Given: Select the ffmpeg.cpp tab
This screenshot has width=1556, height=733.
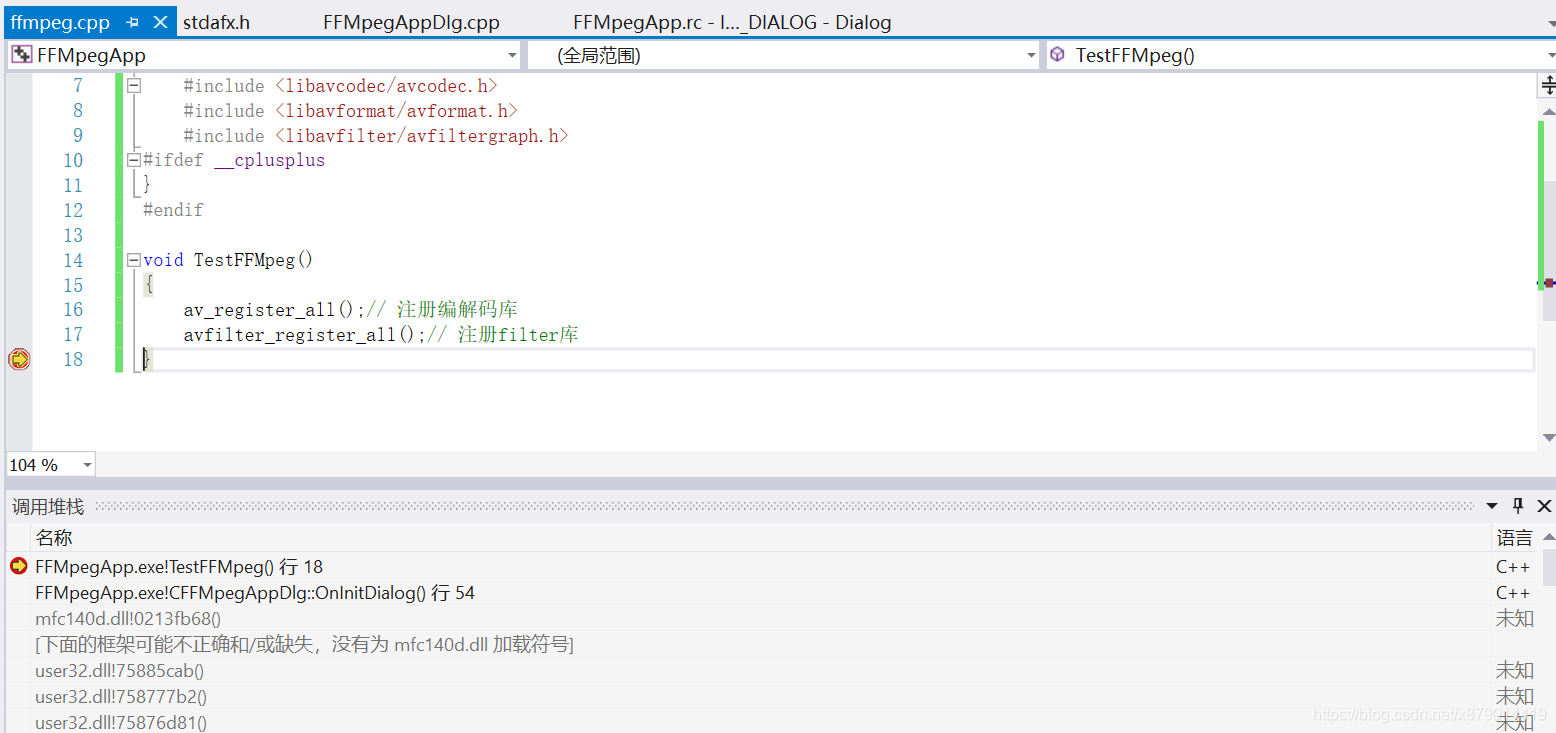Looking at the screenshot, I should click(x=60, y=22).
